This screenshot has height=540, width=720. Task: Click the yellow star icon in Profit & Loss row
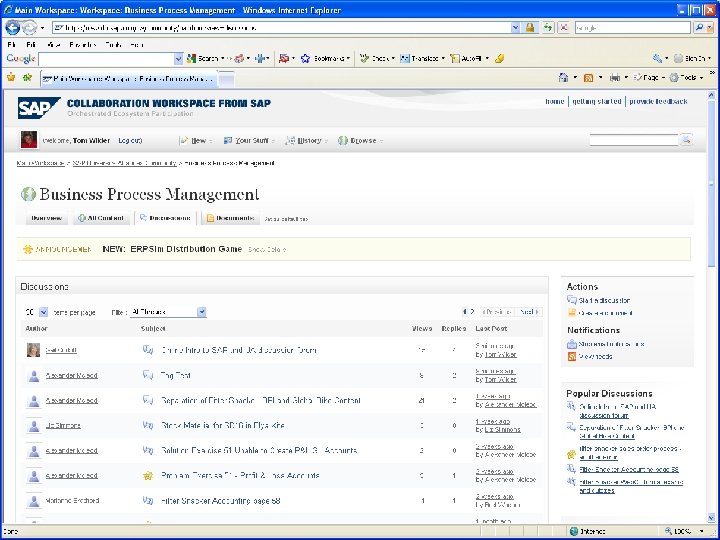tap(147, 476)
